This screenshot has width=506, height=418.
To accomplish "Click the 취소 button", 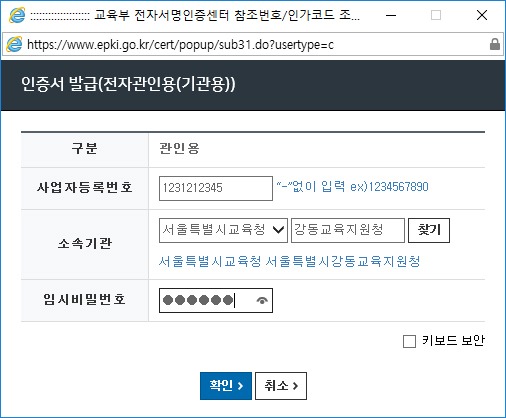I will point(281,386).
